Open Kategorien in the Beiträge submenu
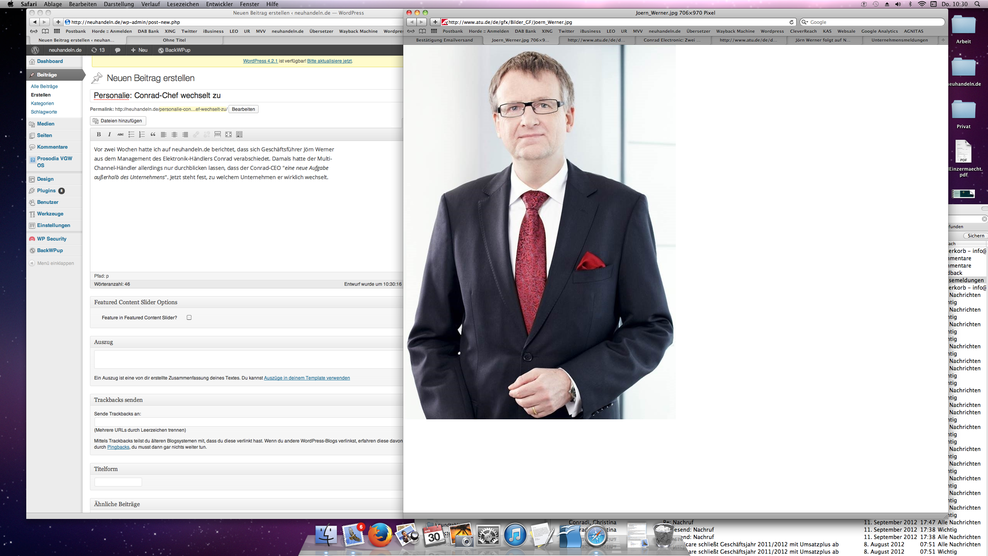Screen dimensions: 988x556 click(x=42, y=103)
